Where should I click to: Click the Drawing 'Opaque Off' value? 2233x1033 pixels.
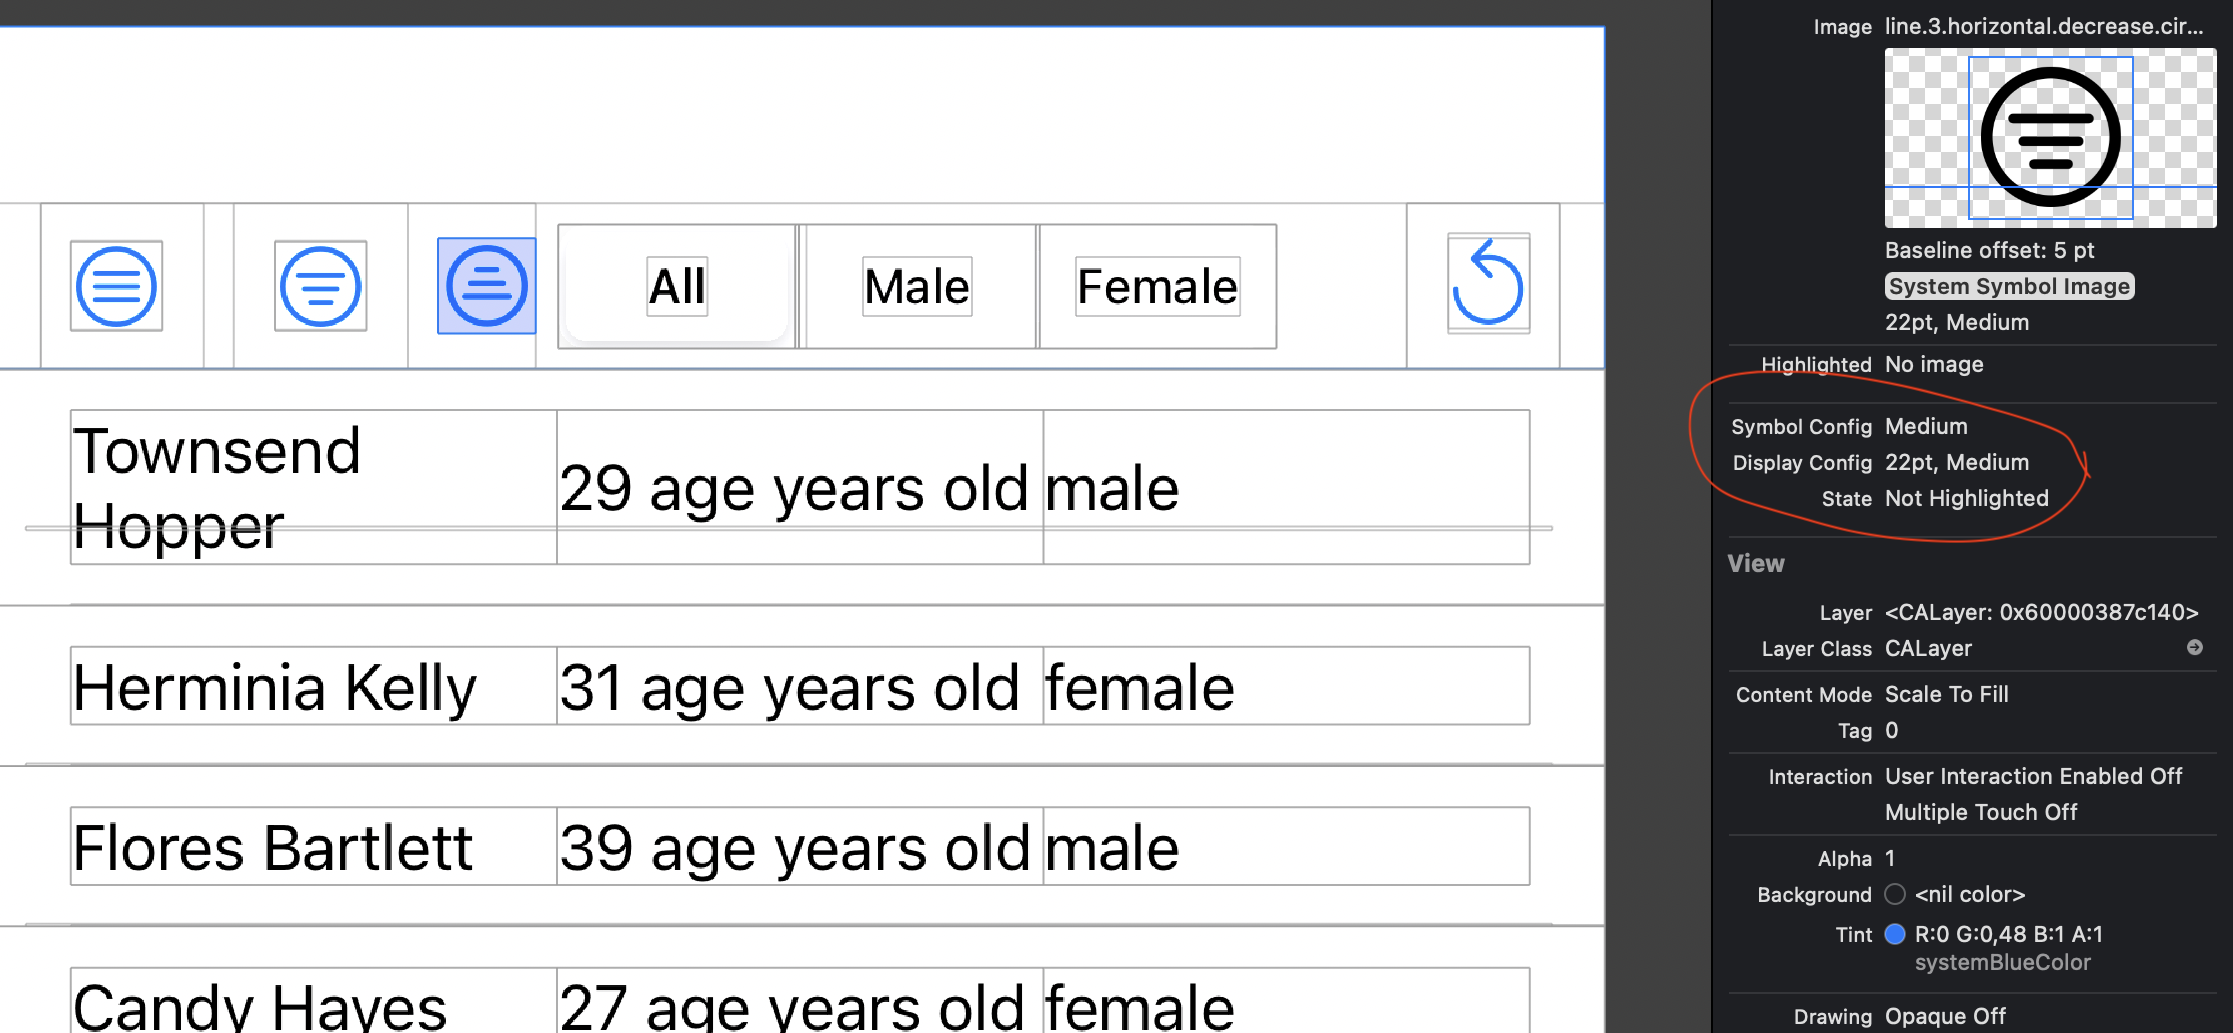click(1945, 1016)
